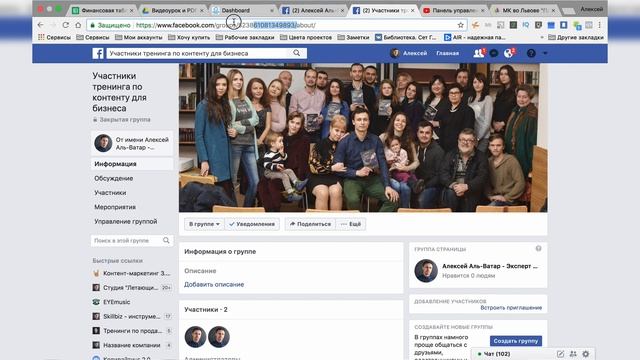Viewport: 640px width, 360px height.
Task: Open the group cover photo
Action: coord(363,138)
